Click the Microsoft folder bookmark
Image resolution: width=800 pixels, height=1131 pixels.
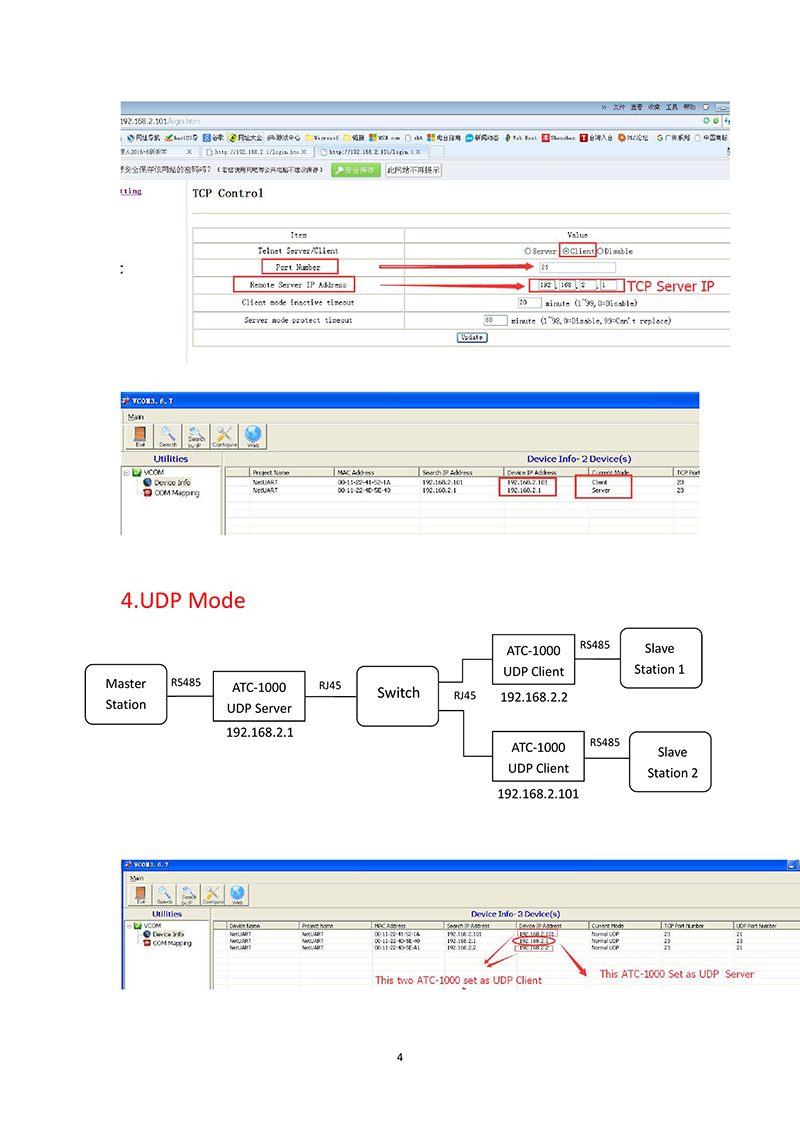pos(322,138)
